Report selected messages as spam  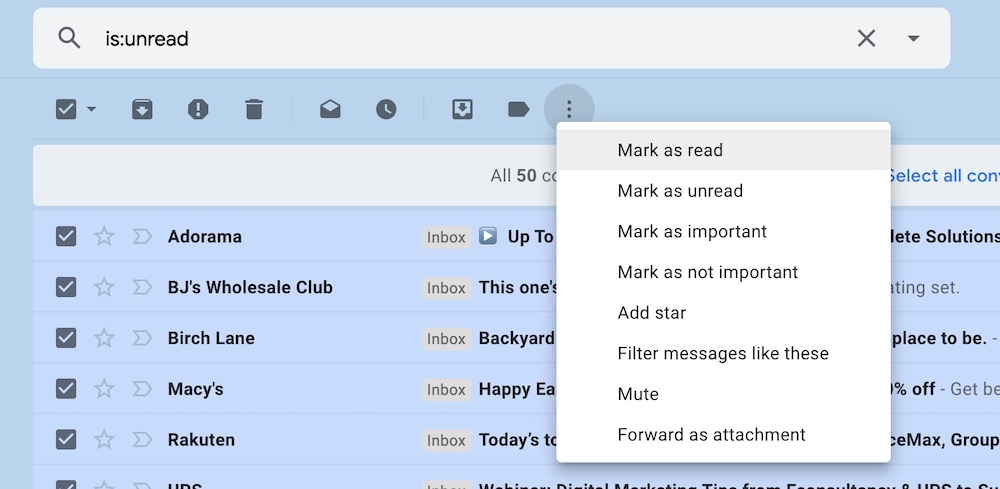(x=198, y=110)
